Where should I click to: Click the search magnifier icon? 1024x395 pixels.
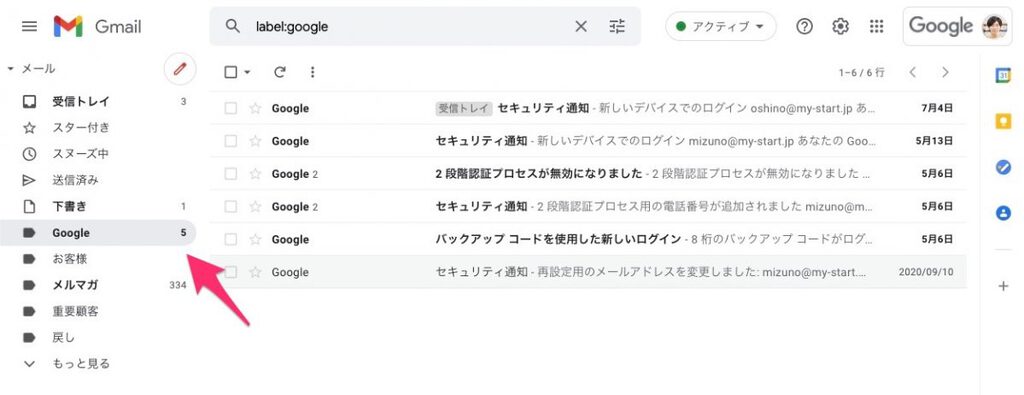coord(232,26)
